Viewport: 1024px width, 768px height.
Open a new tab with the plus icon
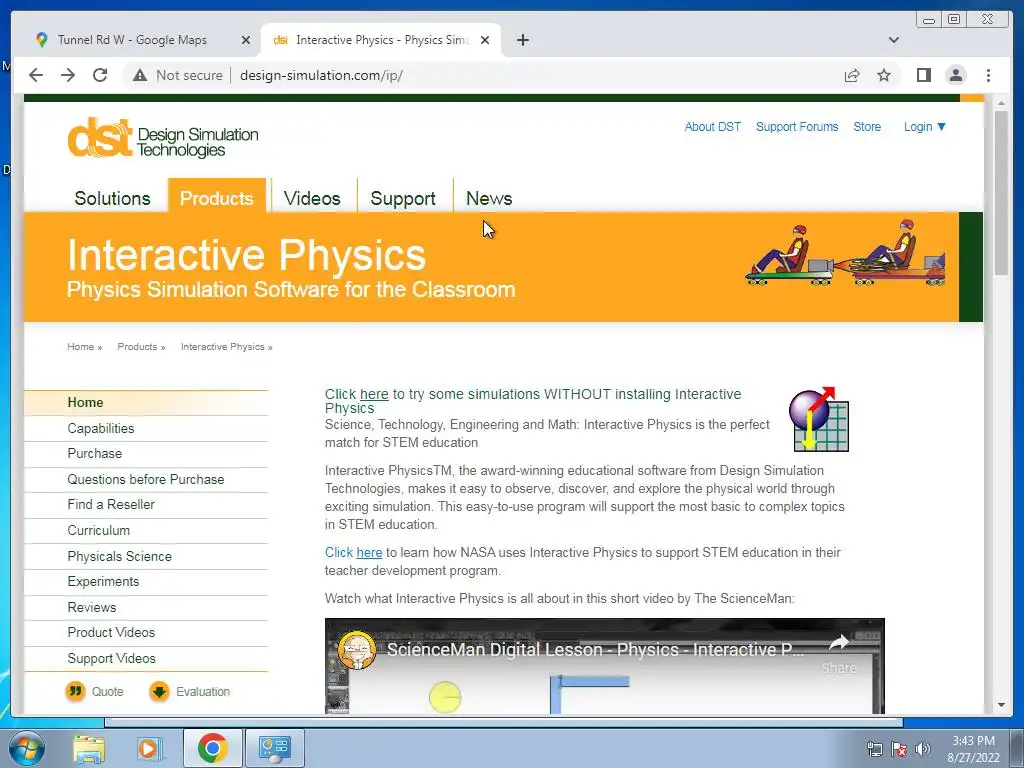(x=522, y=40)
